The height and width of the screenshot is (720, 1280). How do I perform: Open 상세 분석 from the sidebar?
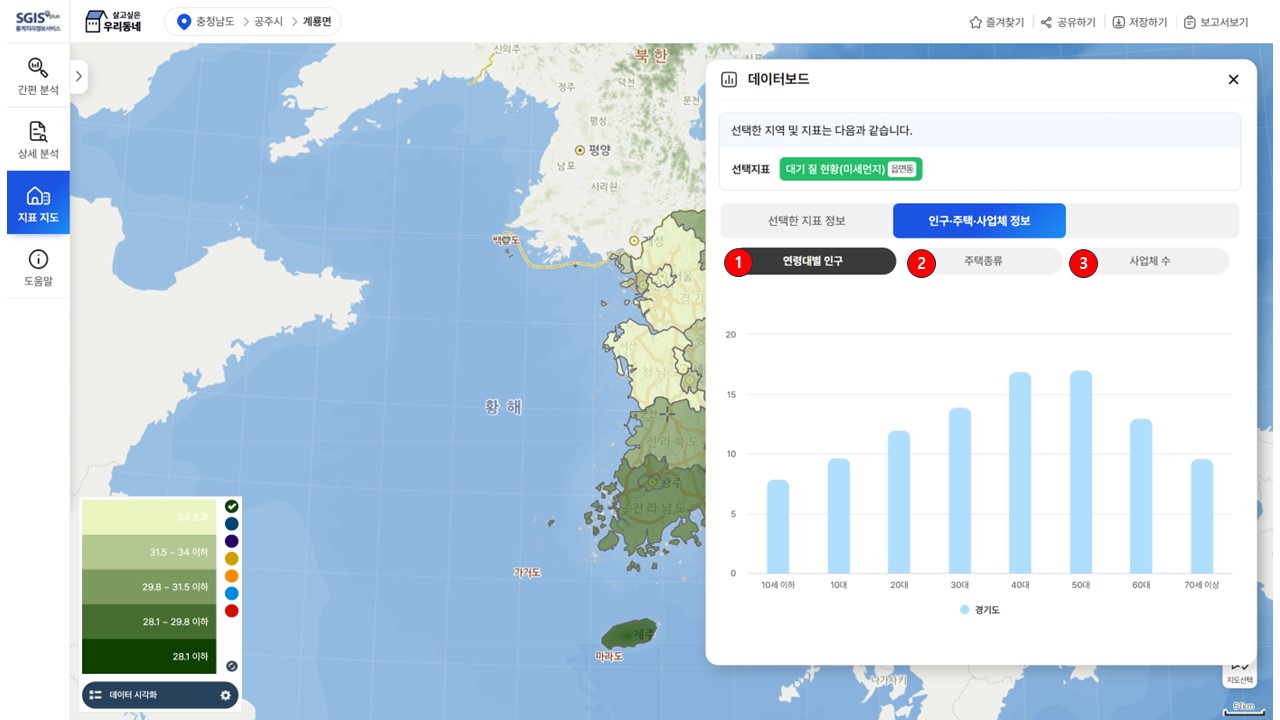[x=38, y=140]
